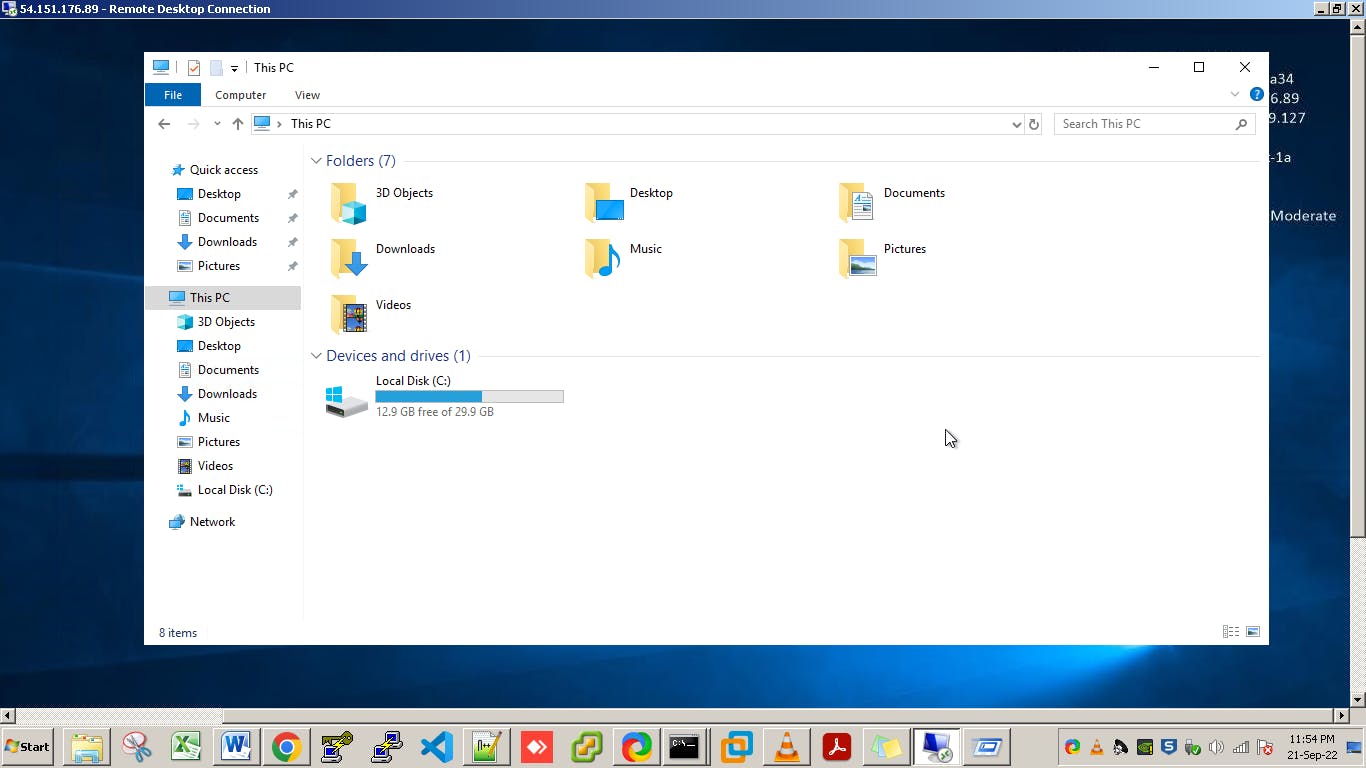1366x768 pixels.
Task: Switch to details view layout icon
Action: [1231, 632]
